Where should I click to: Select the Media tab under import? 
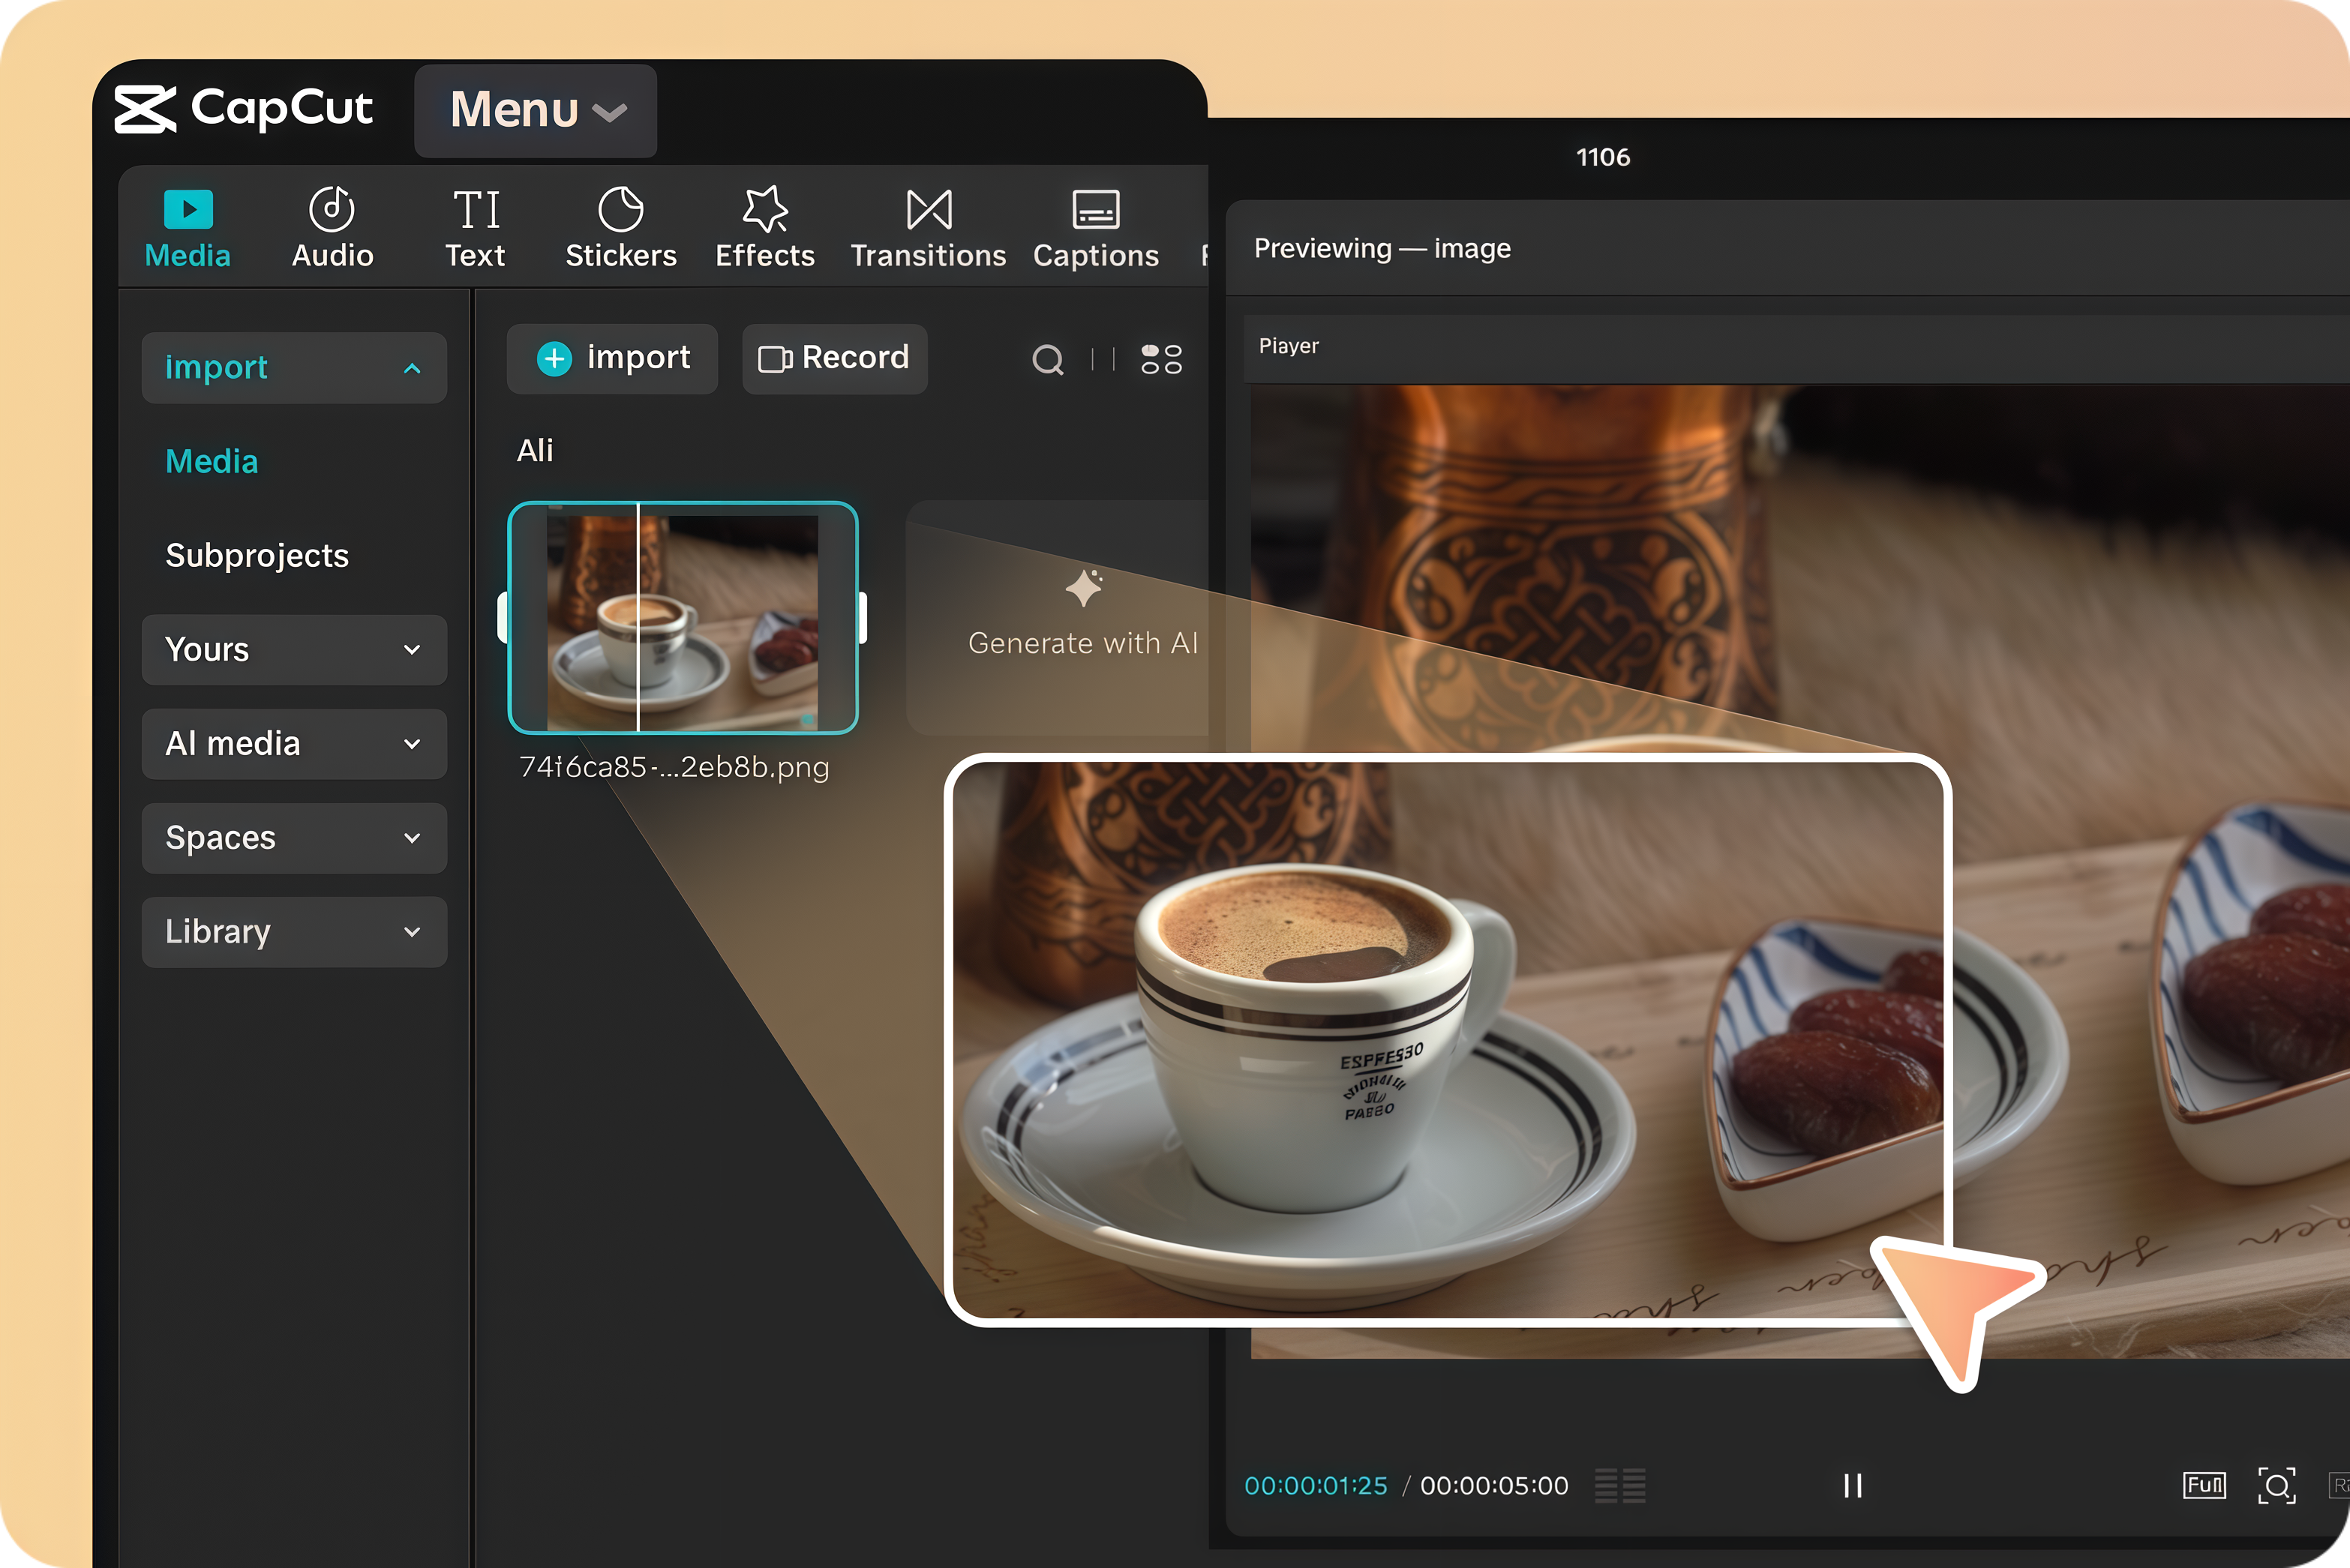click(x=211, y=461)
